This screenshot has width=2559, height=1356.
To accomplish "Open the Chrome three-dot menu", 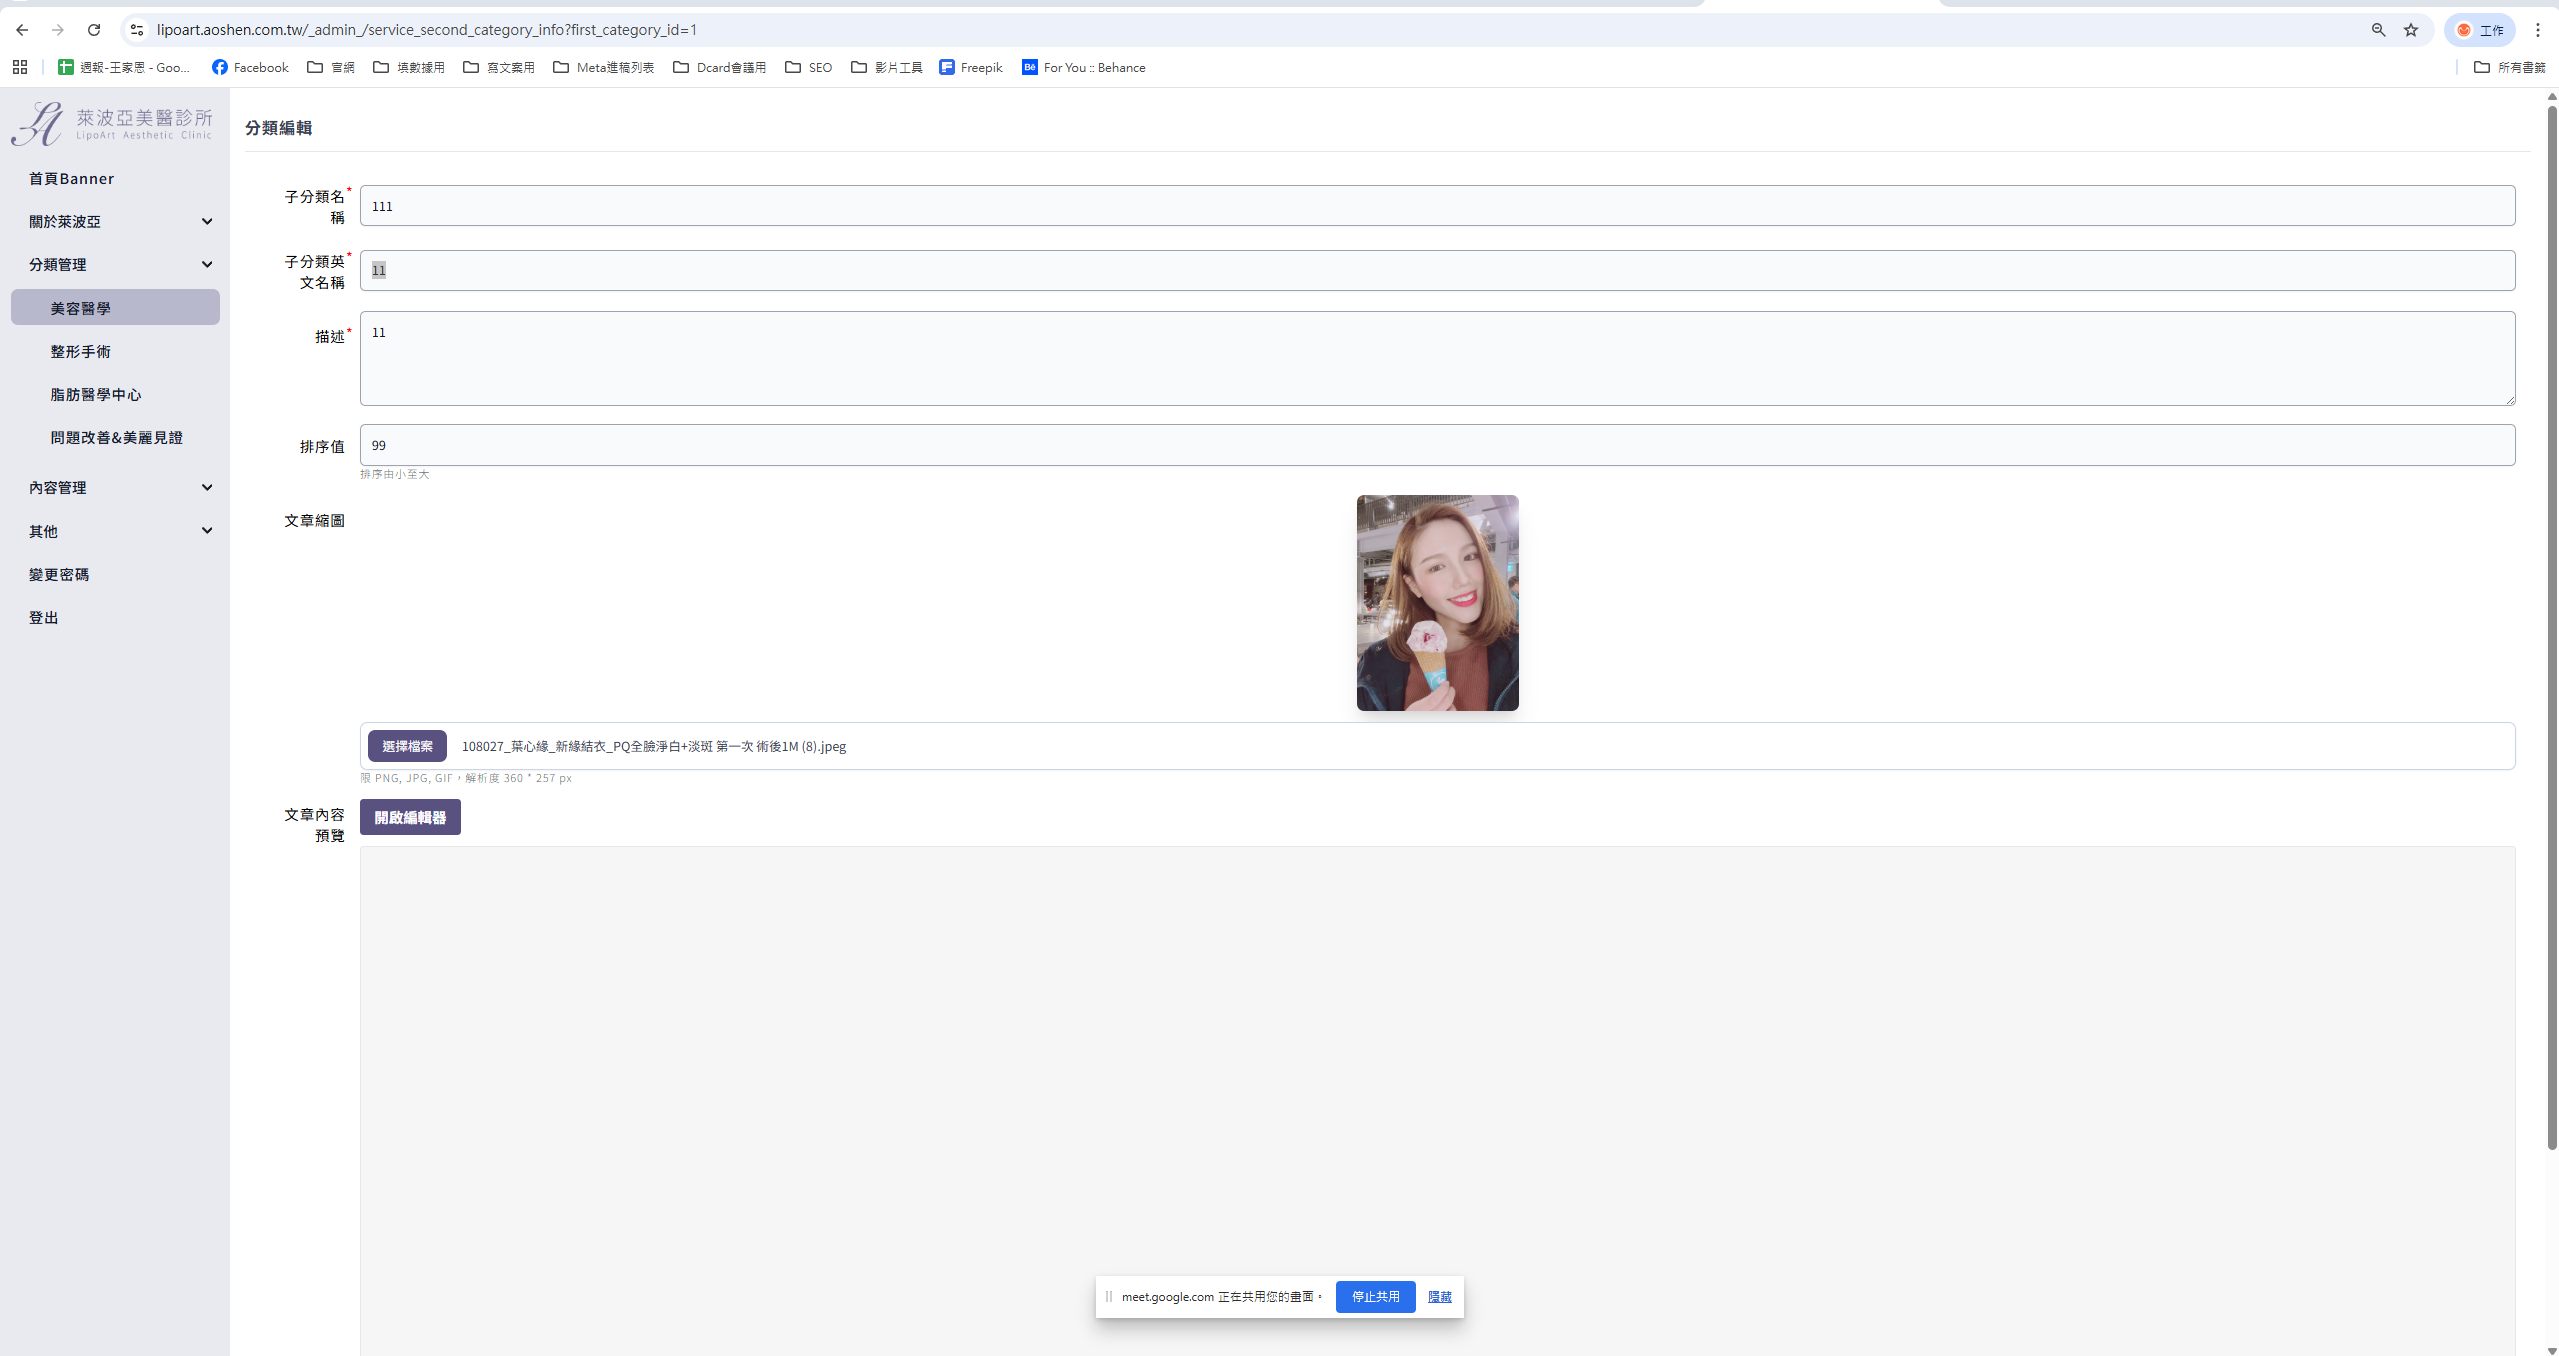I will pyautogui.click(x=2537, y=30).
